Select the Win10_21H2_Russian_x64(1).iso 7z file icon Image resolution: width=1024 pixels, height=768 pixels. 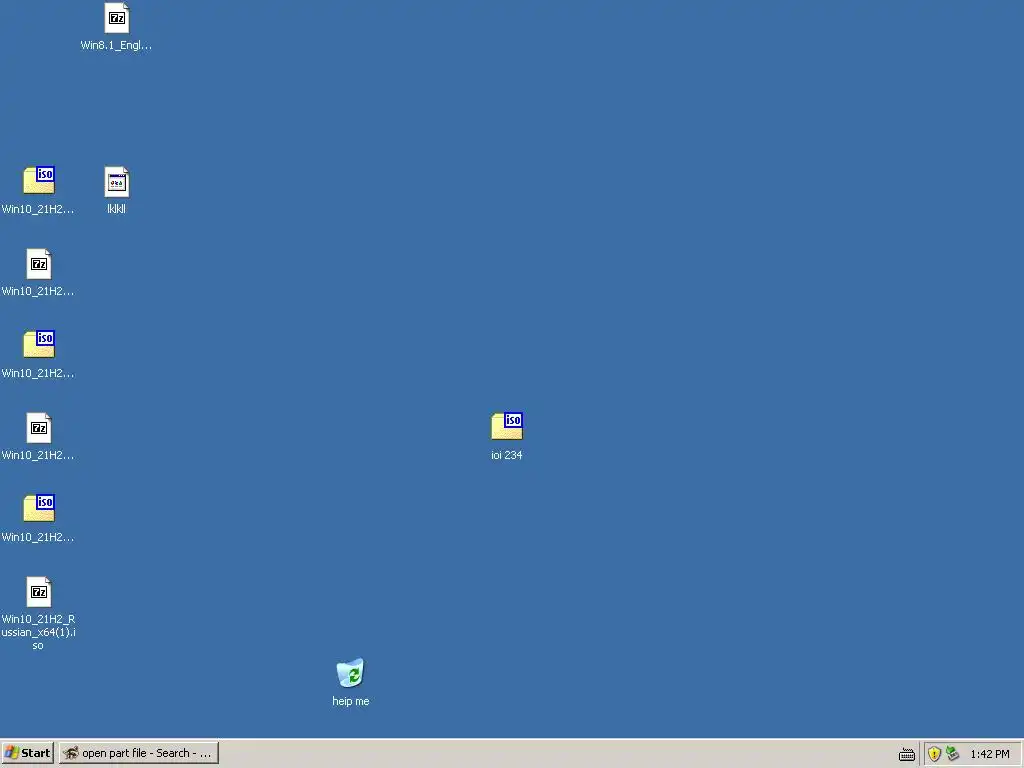click(x=39, y=592)
